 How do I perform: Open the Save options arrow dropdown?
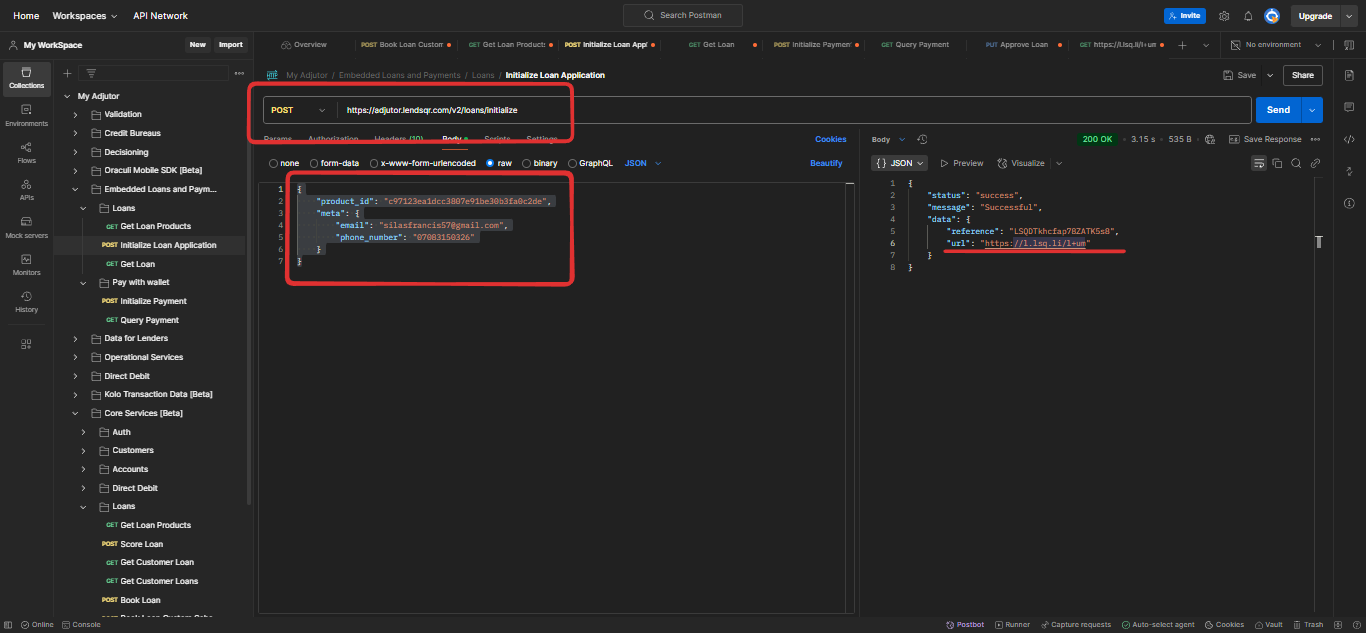point(1270,75)
